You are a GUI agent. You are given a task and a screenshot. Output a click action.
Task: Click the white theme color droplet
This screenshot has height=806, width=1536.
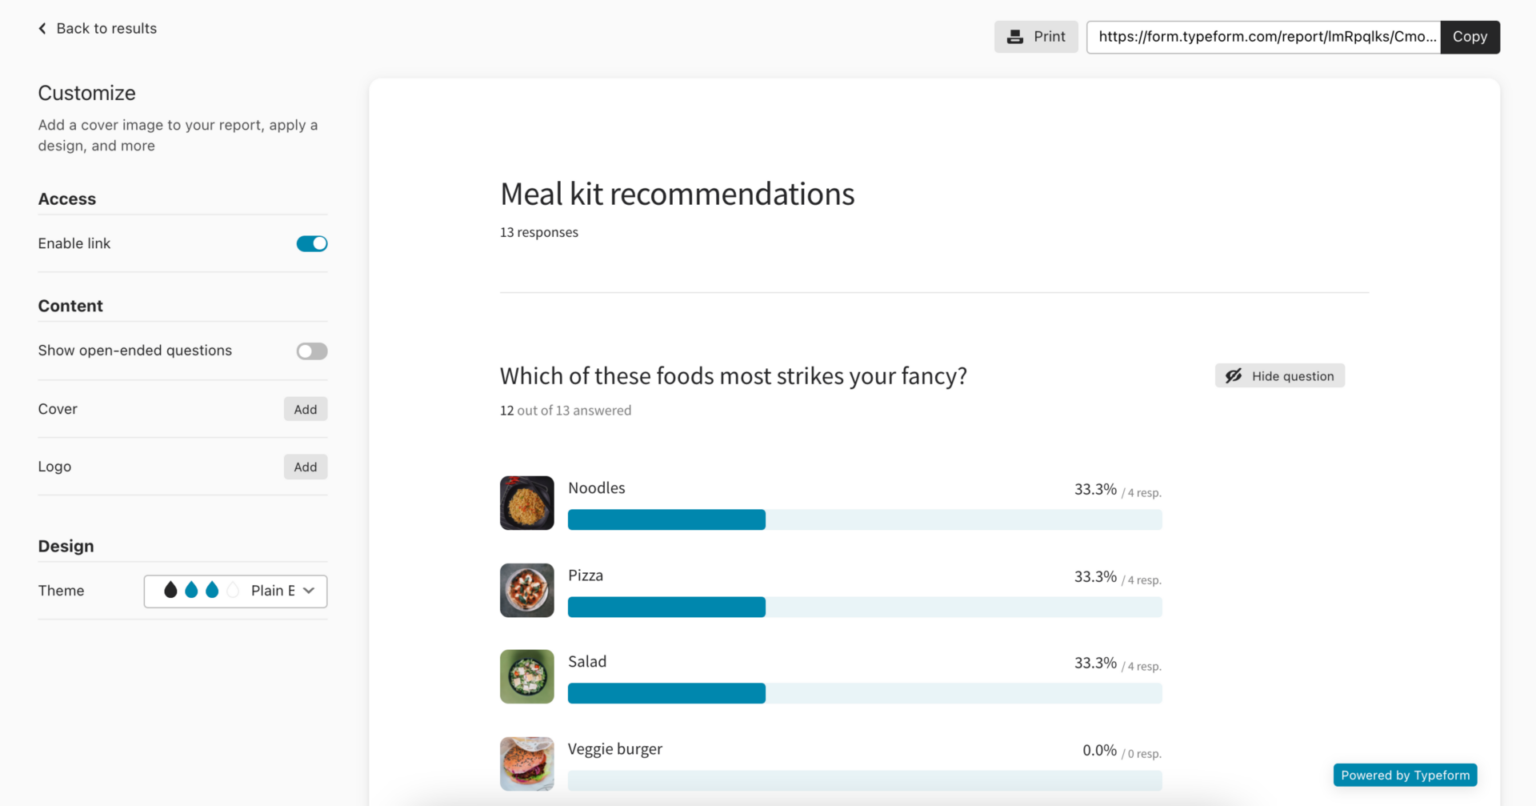click(233, 591)
